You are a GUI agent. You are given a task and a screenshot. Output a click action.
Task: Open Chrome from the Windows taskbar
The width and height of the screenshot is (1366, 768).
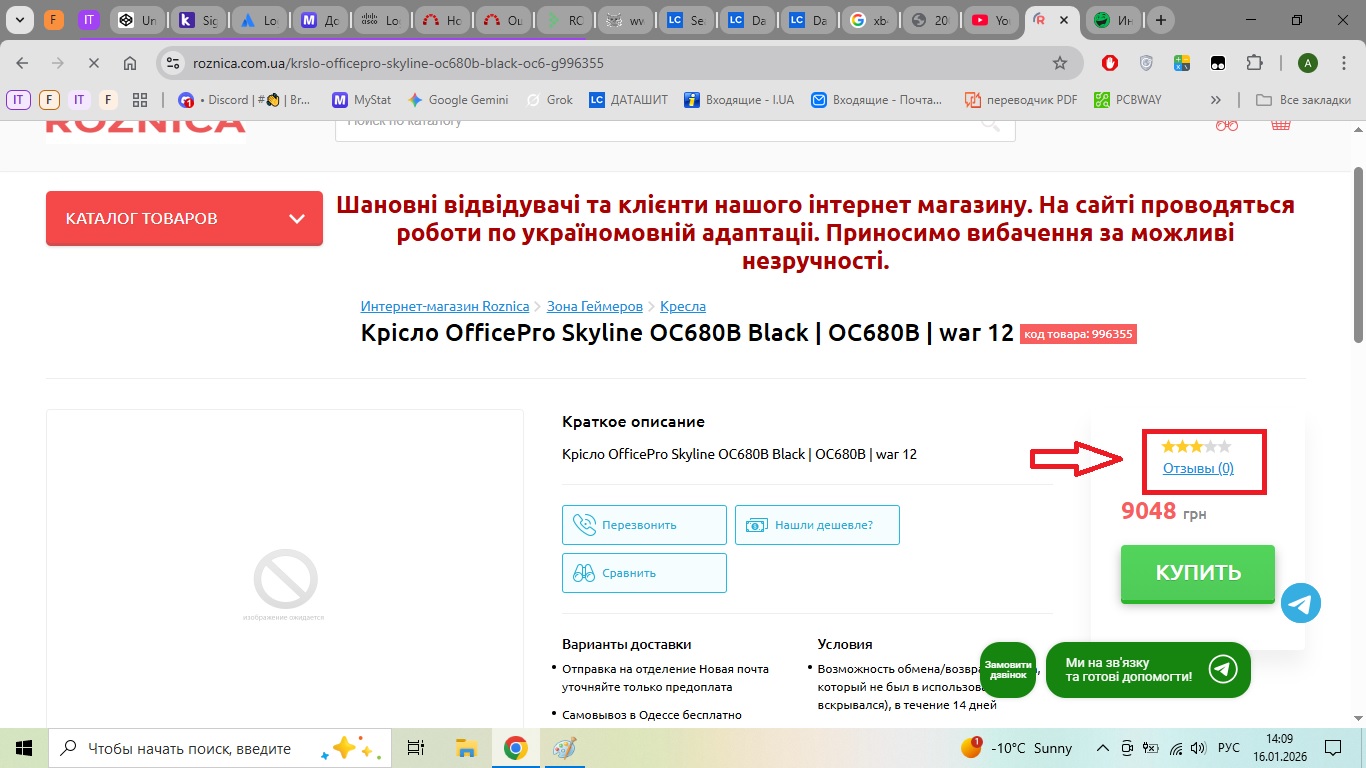tap(515, 748)
